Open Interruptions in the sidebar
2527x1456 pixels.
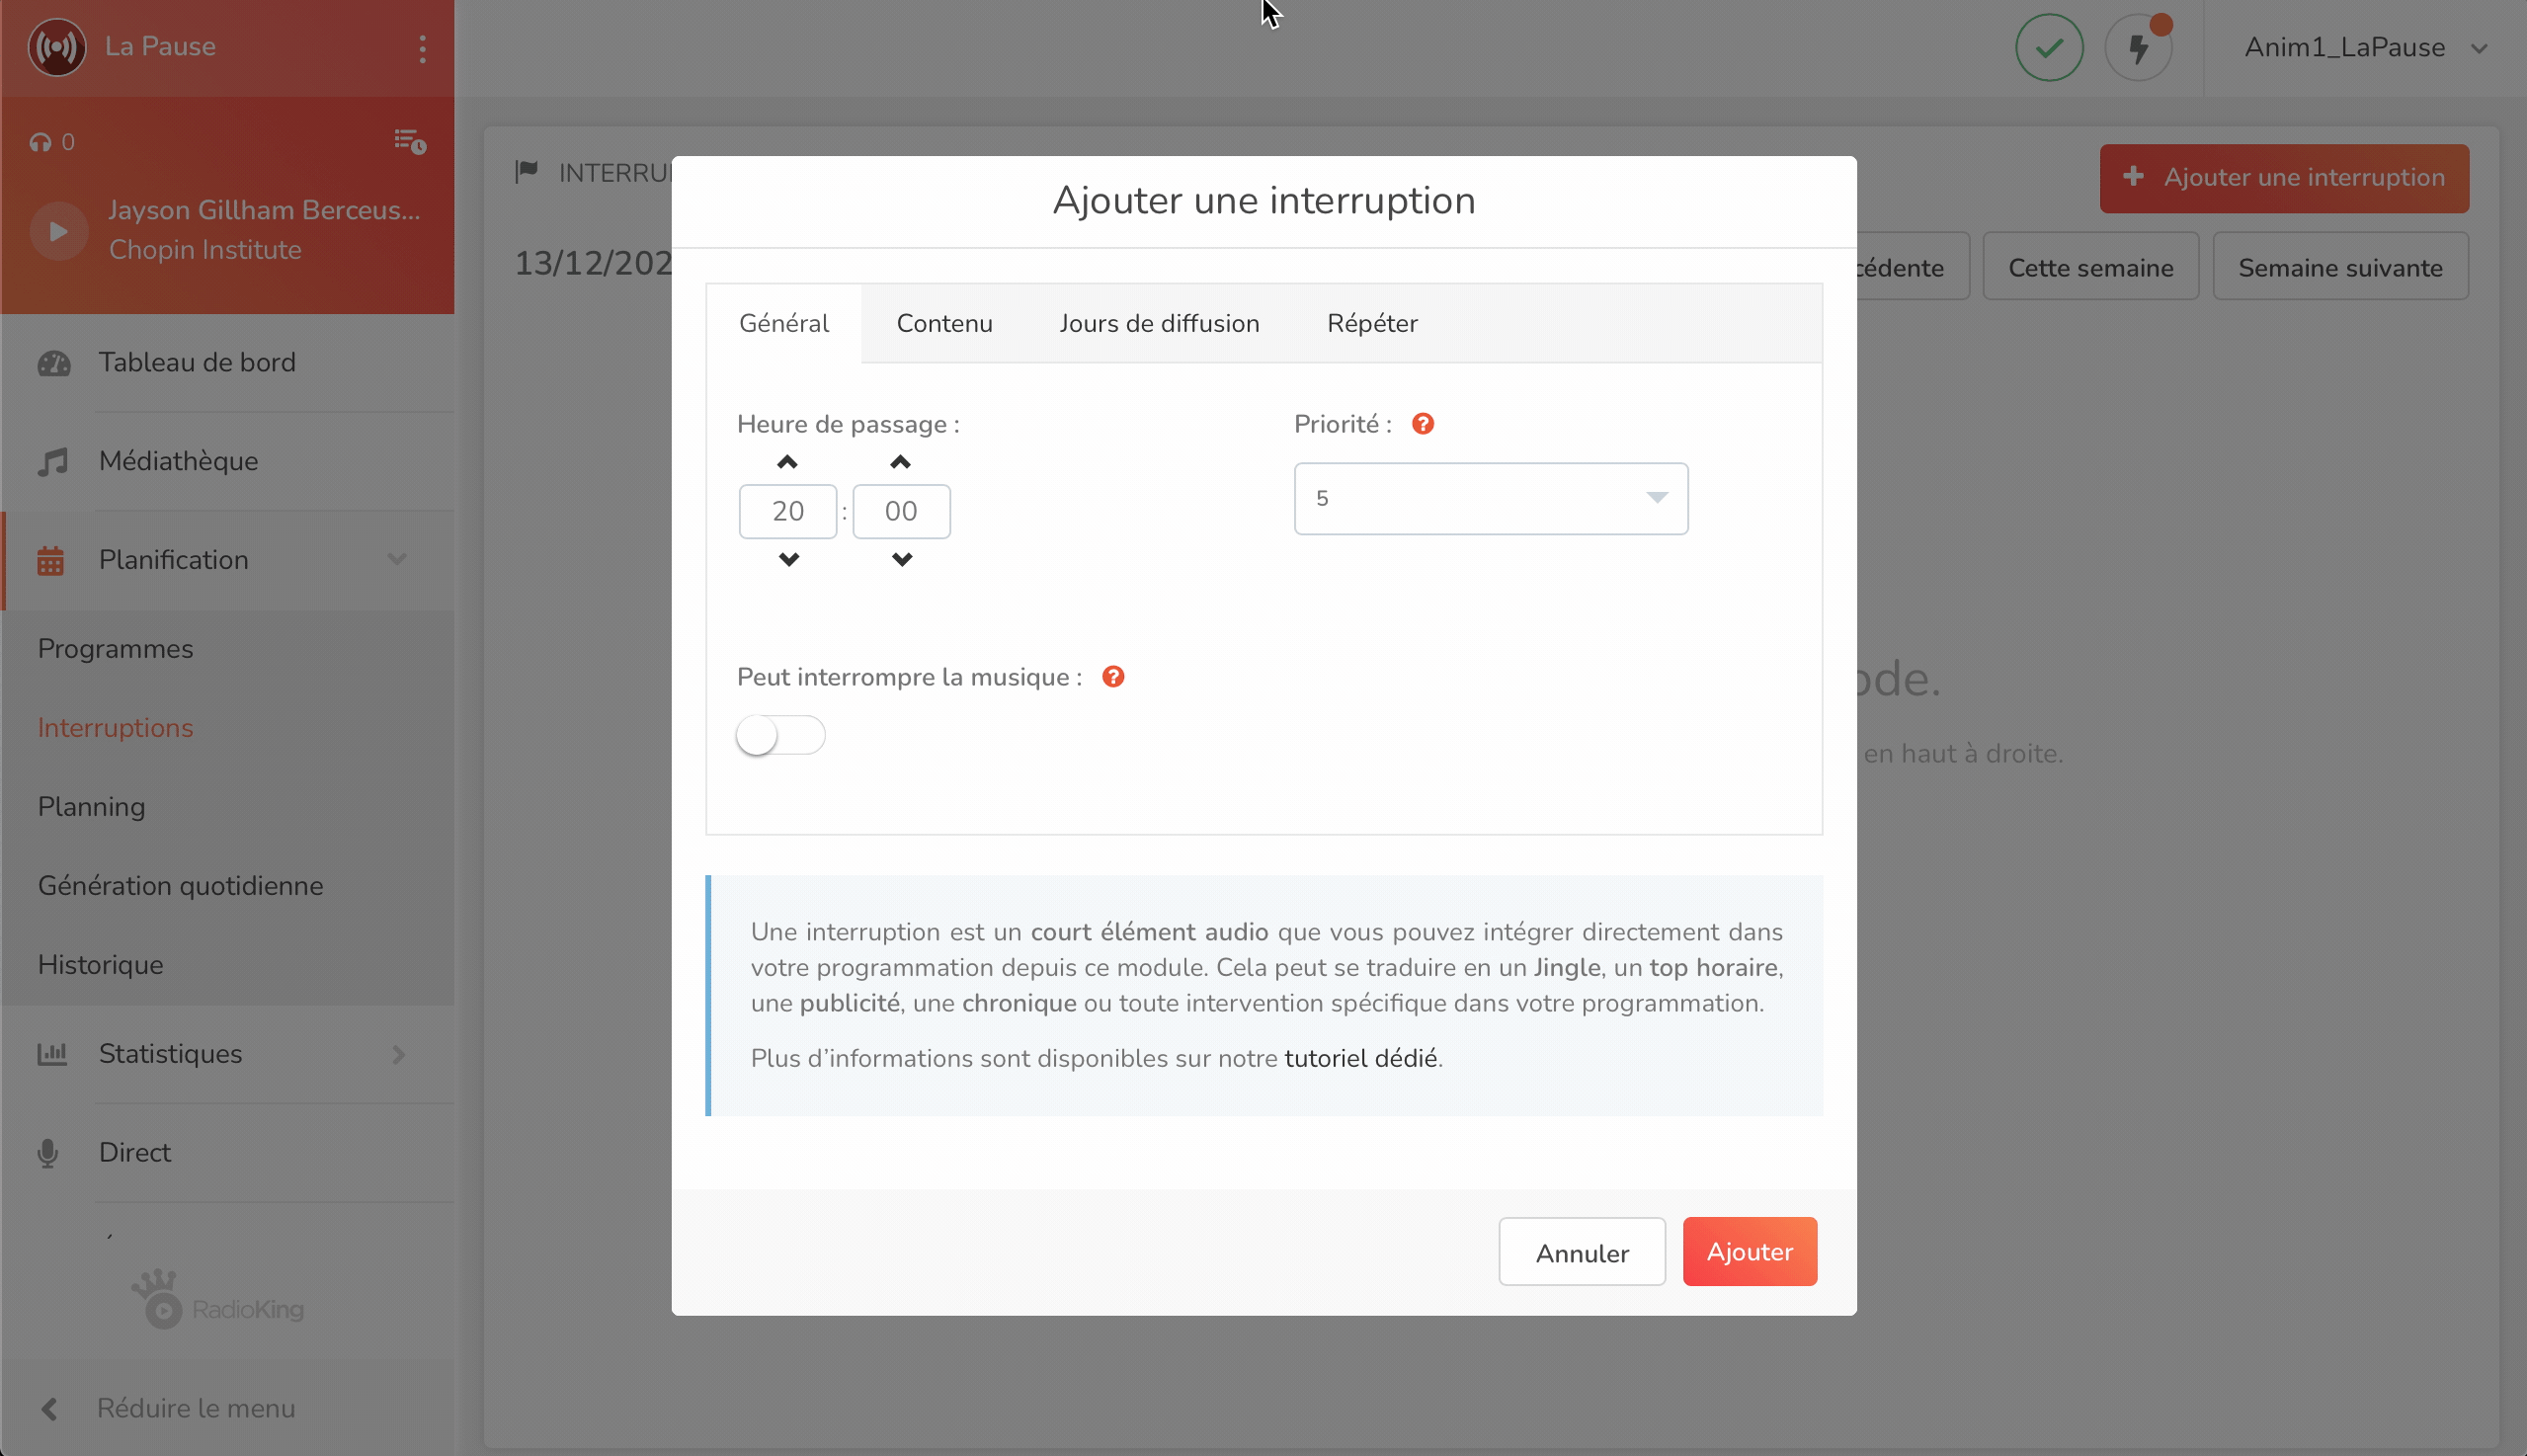click(x=115, y=728)
